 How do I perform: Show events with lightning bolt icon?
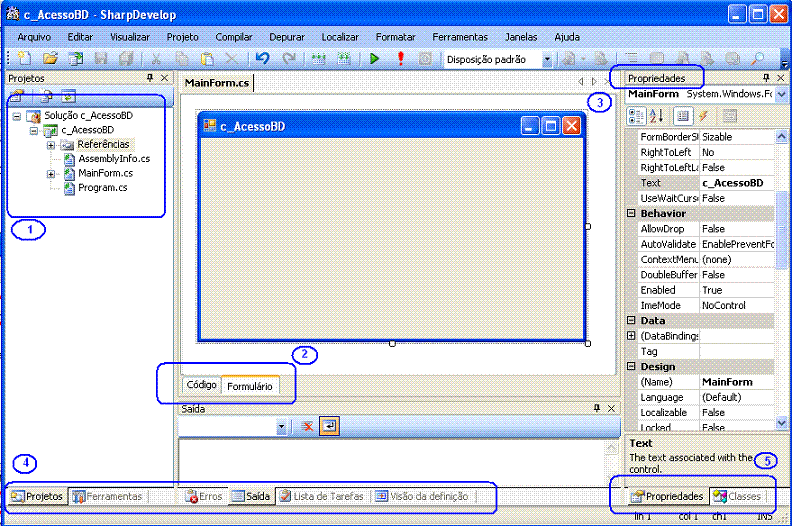click(x=703, y=116)
